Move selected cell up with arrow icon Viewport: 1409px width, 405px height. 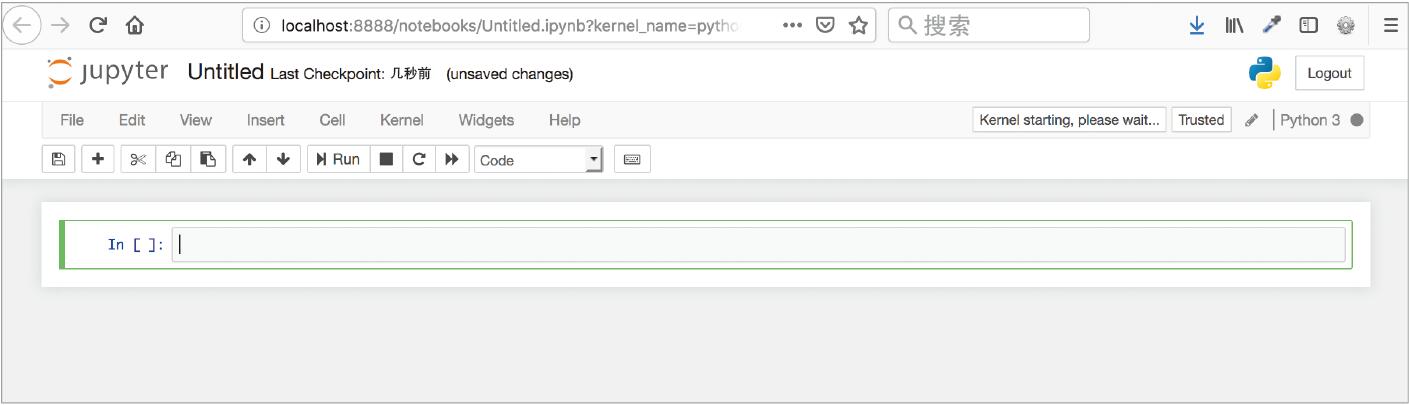(250, 159)
